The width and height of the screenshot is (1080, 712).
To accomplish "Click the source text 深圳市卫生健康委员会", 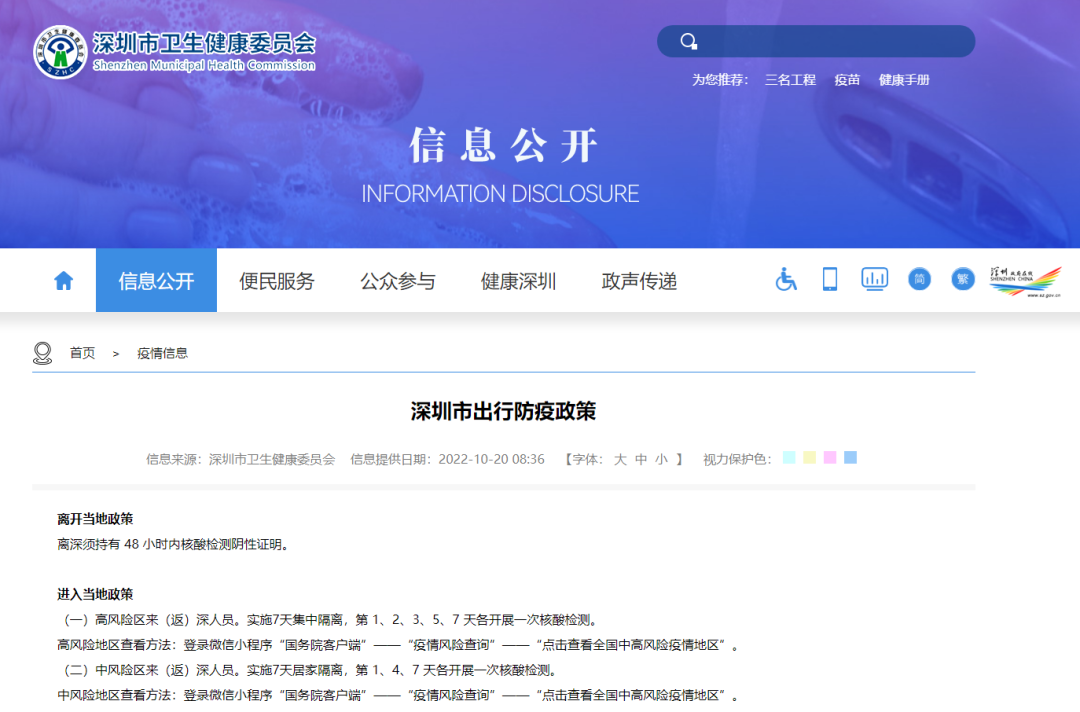I will (x=272, y=459).
